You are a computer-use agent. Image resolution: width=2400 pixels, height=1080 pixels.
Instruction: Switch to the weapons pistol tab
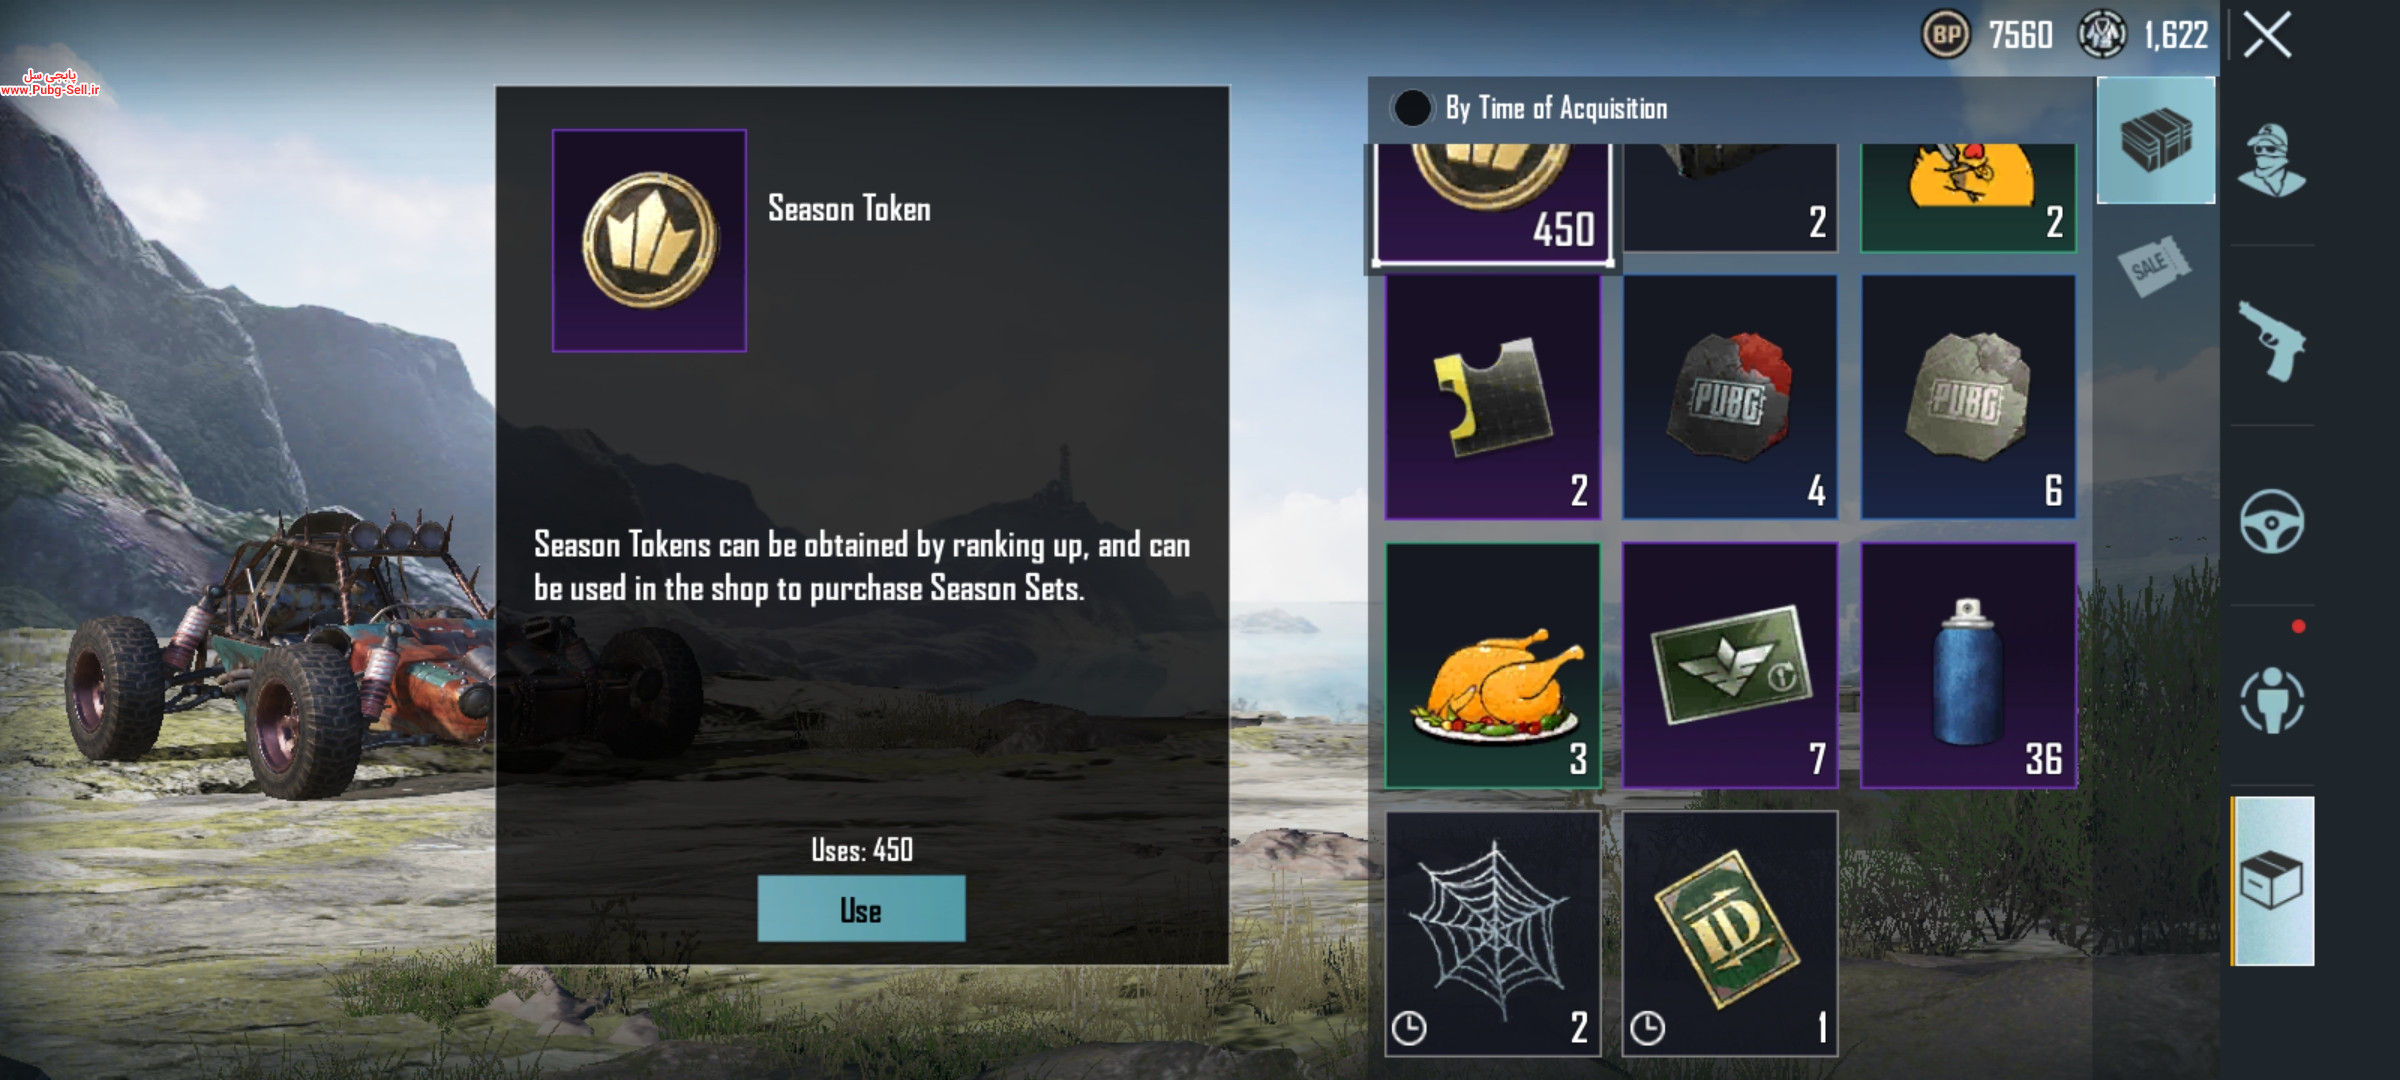(2271, 340)
